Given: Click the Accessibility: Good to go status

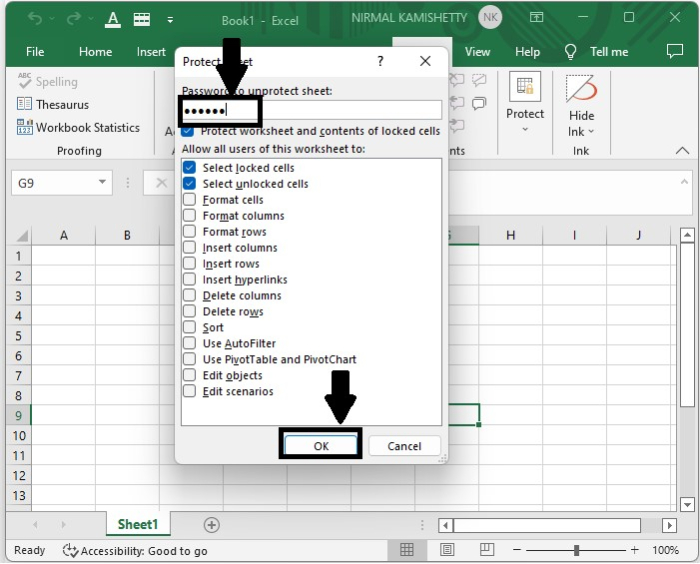Looking at the screenshot, I should (x=135, y=551).
